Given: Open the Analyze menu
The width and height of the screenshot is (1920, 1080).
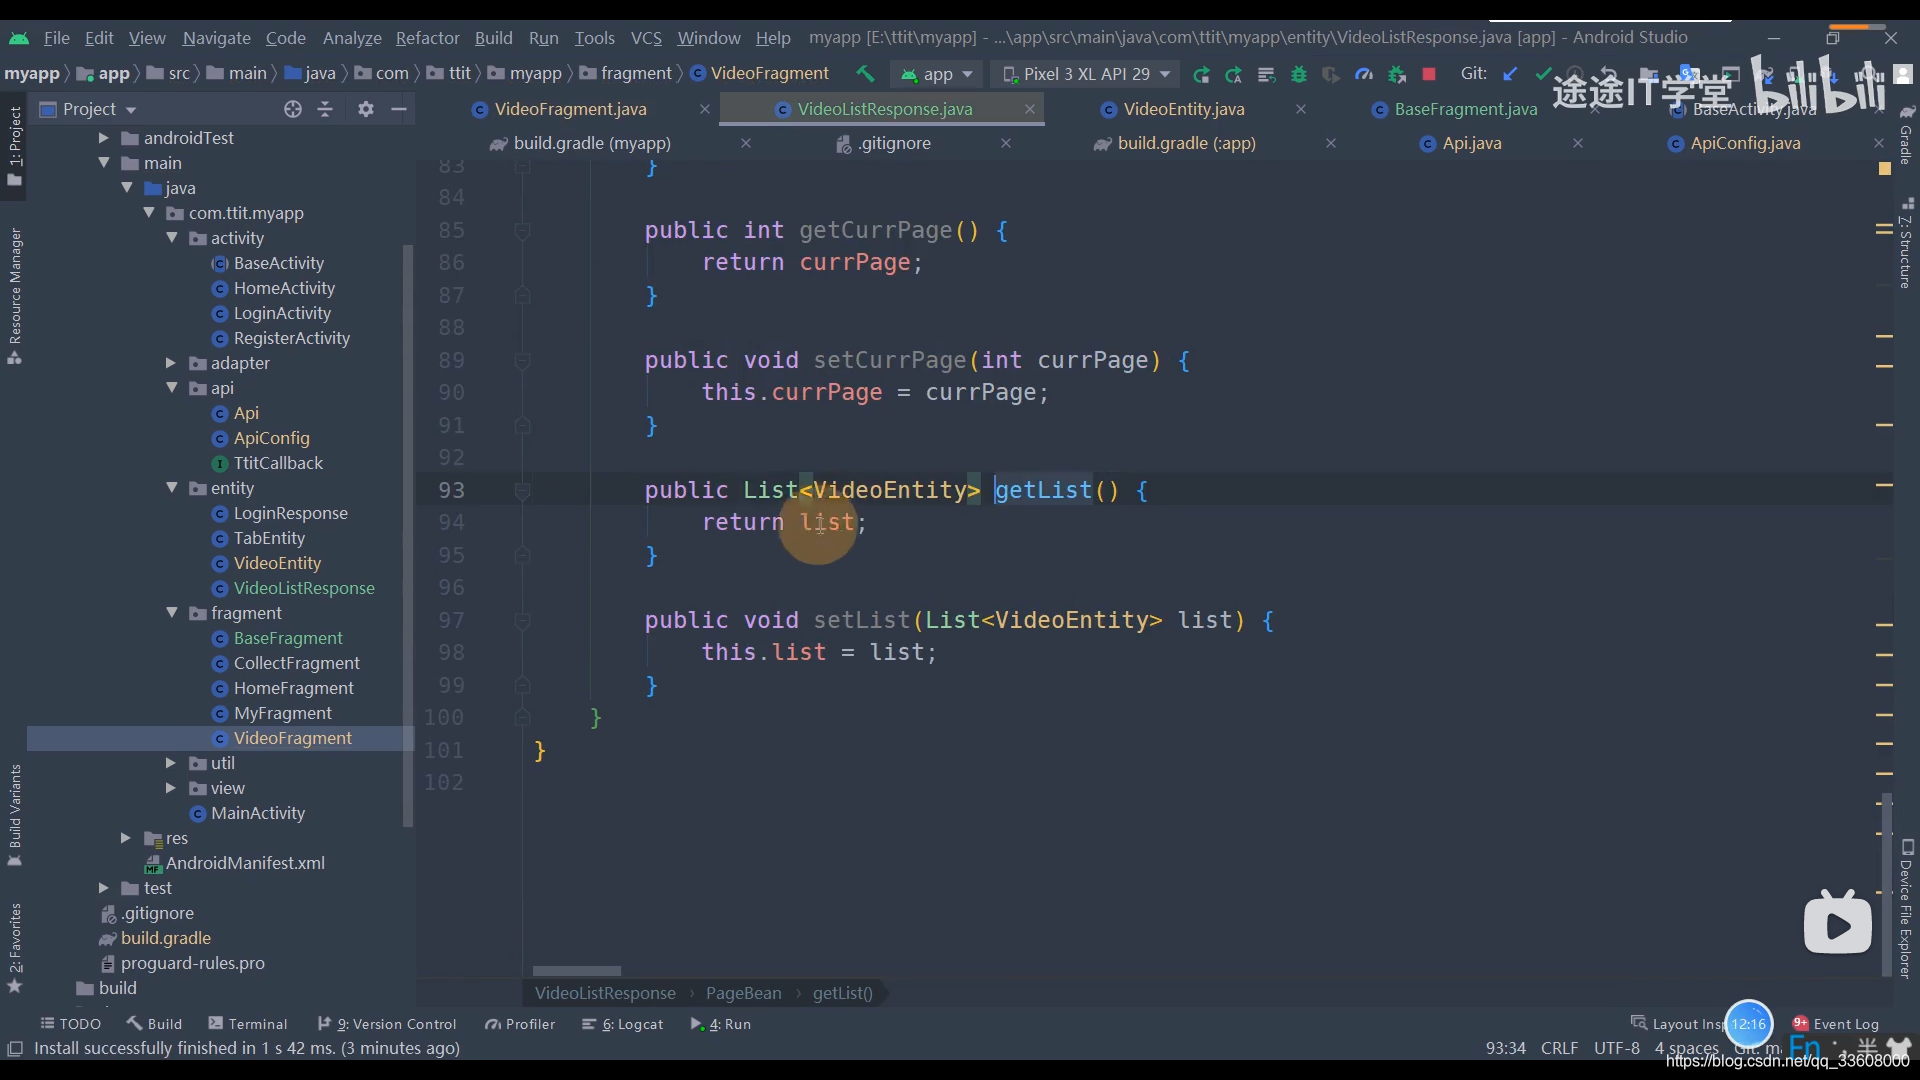Looking at the screenshot, I should (352, 38).
